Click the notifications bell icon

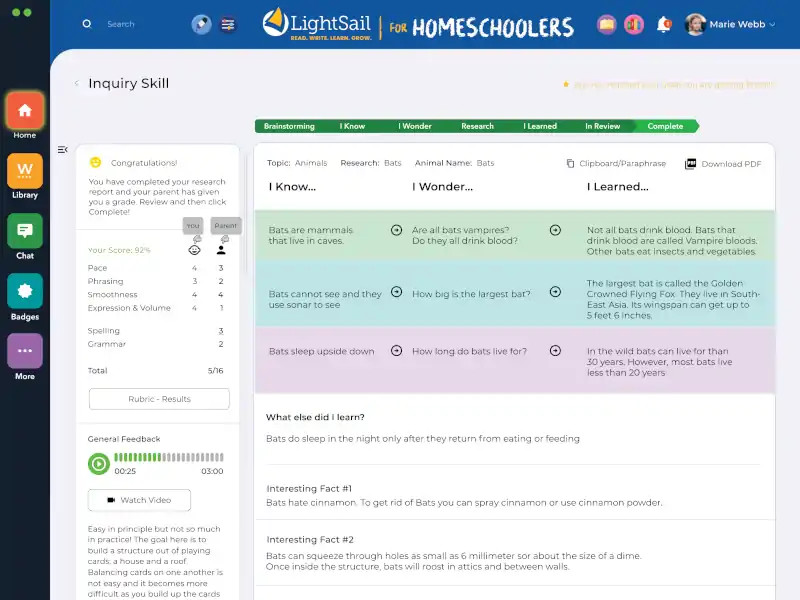[x=663, y=24]
